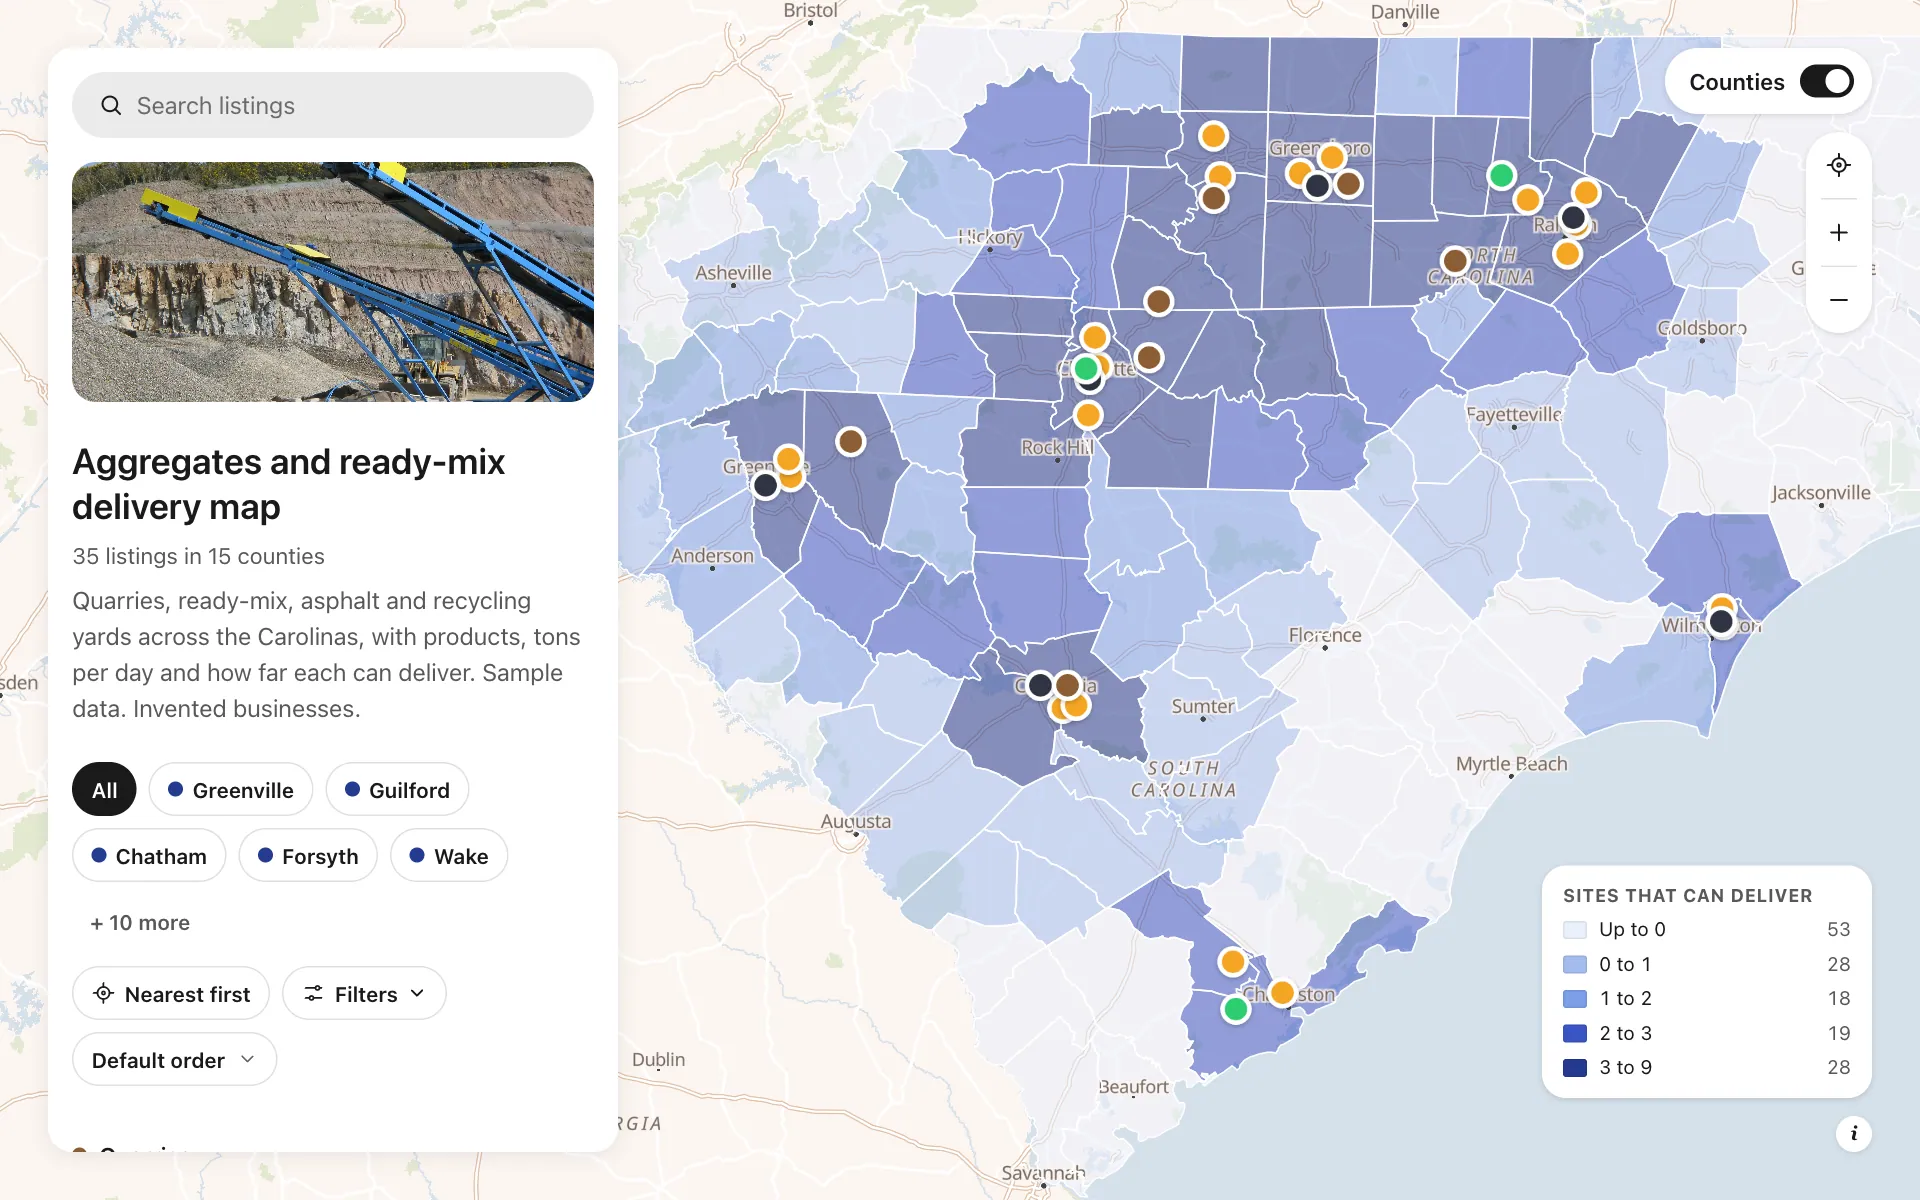The width and height of the screenshot is (1920, 1200).
Task: Sort by Nearest first
Action: click(x=171, y=994)
